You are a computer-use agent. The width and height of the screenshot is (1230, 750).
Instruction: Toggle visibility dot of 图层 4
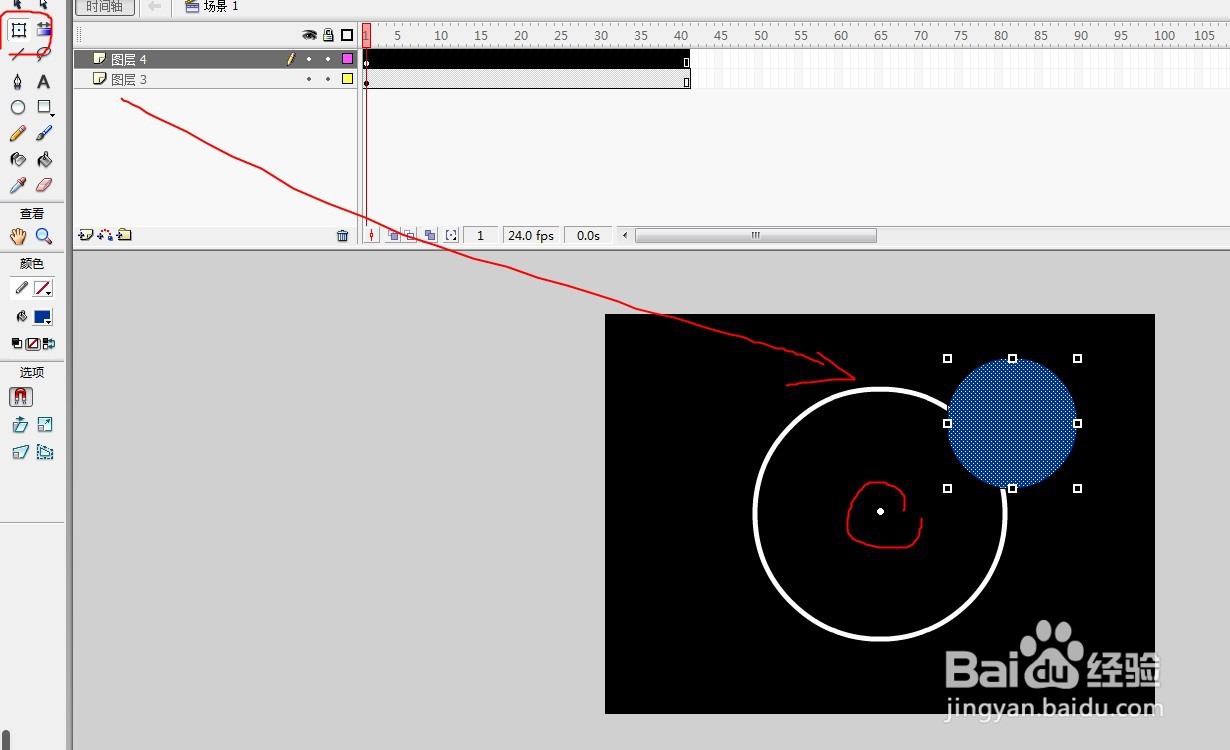point(309,59)
